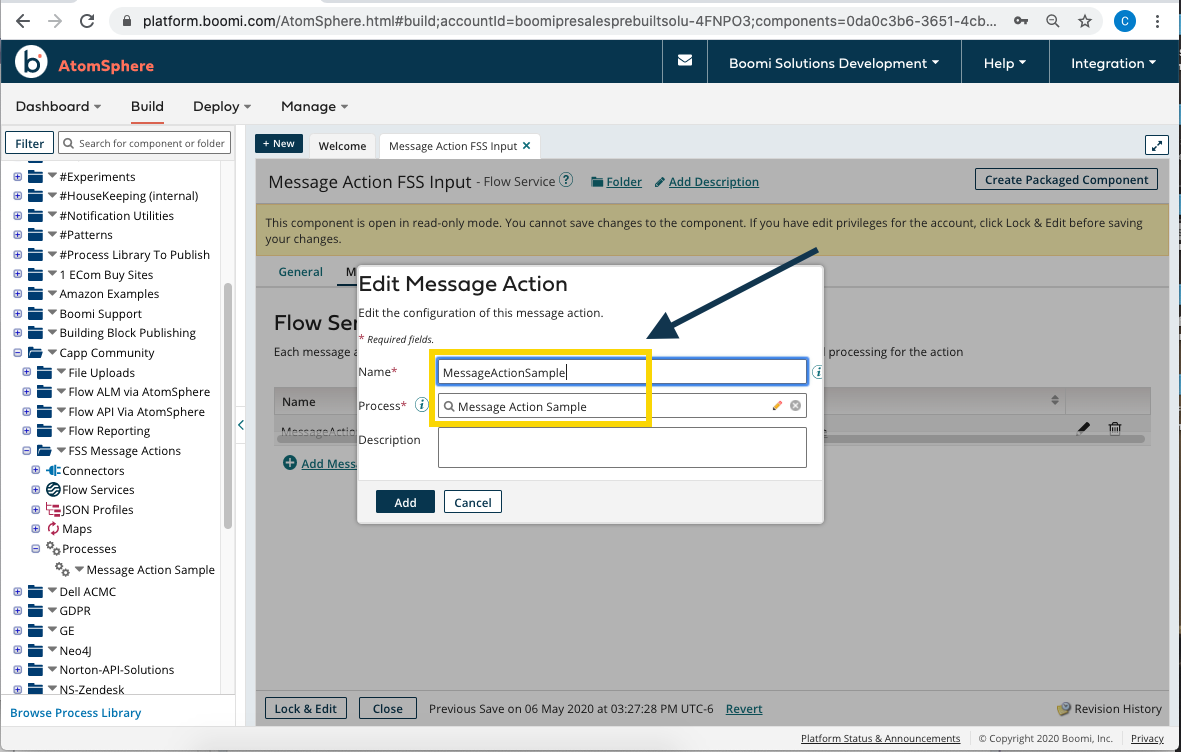
Task: Select Message Action Sample process in tree
Action: 150,570
